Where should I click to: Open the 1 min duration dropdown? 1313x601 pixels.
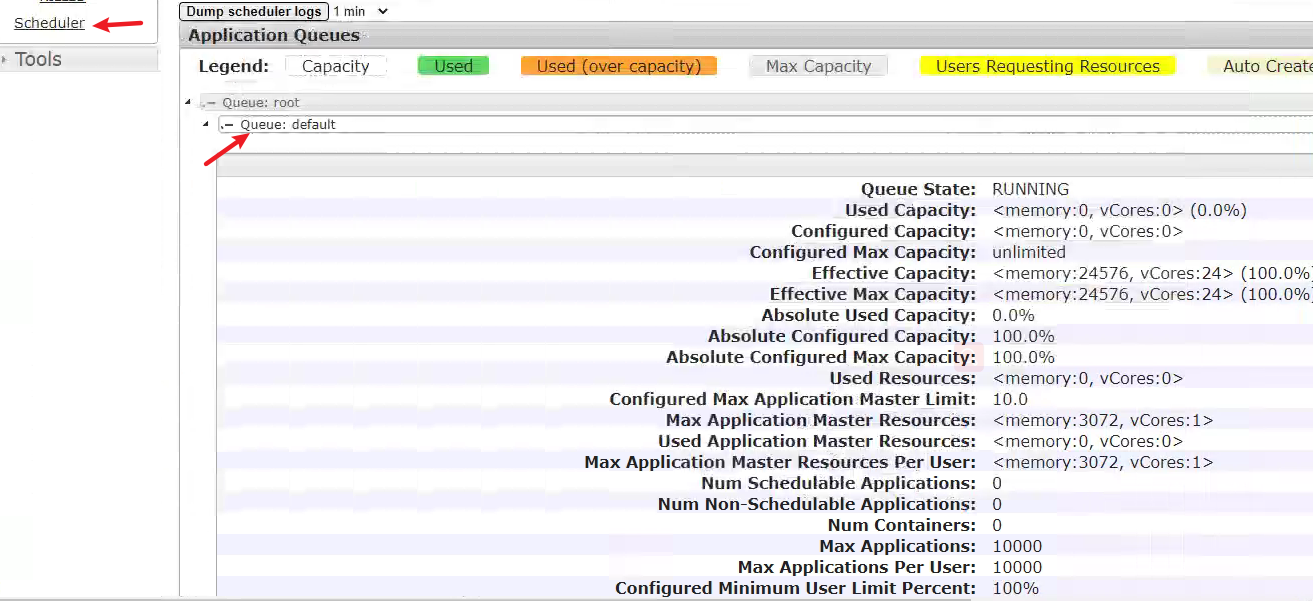[x=361, y=12]
